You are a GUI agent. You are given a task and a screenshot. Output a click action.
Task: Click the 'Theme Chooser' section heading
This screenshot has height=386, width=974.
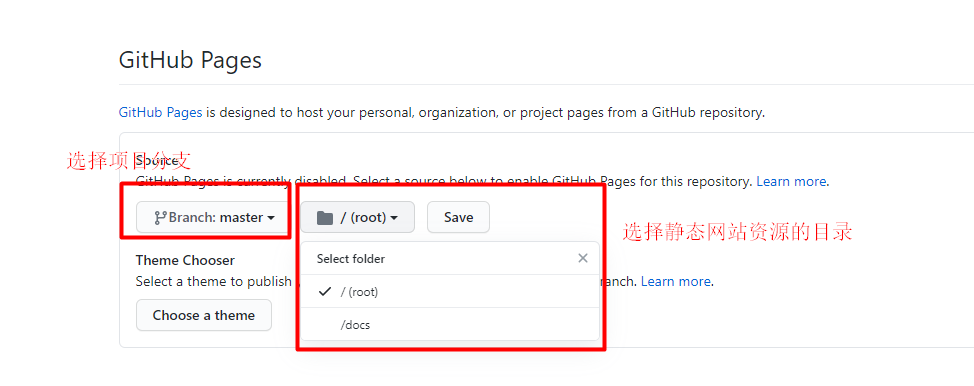click(185, 260)
